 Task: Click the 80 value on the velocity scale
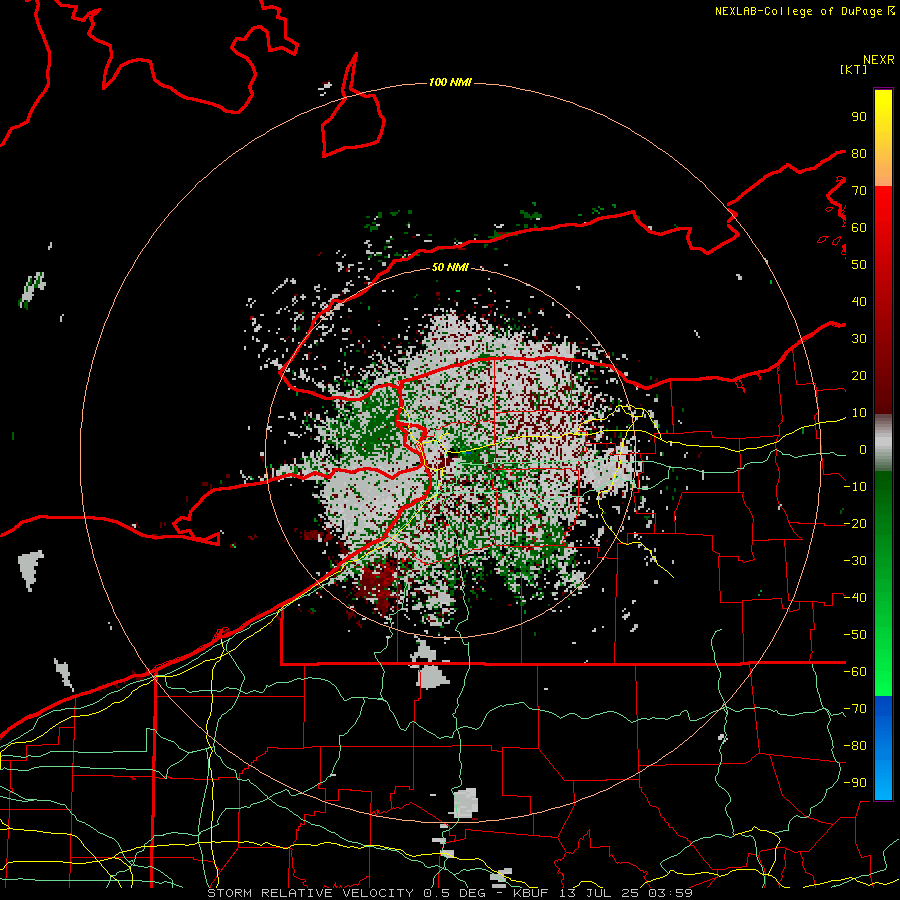point(859,153)
